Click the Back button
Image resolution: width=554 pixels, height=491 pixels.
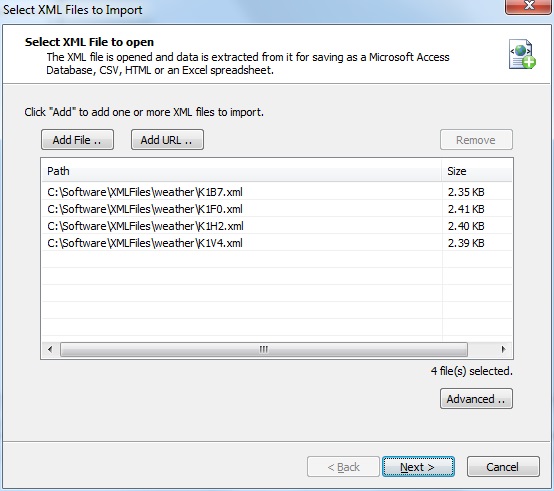coord(343,467)
